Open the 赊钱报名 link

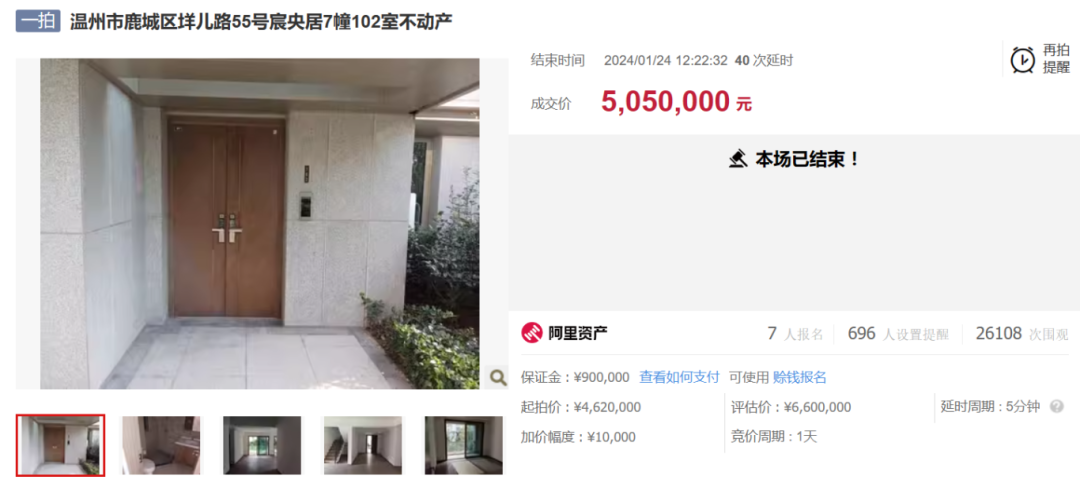pos(800,377)
